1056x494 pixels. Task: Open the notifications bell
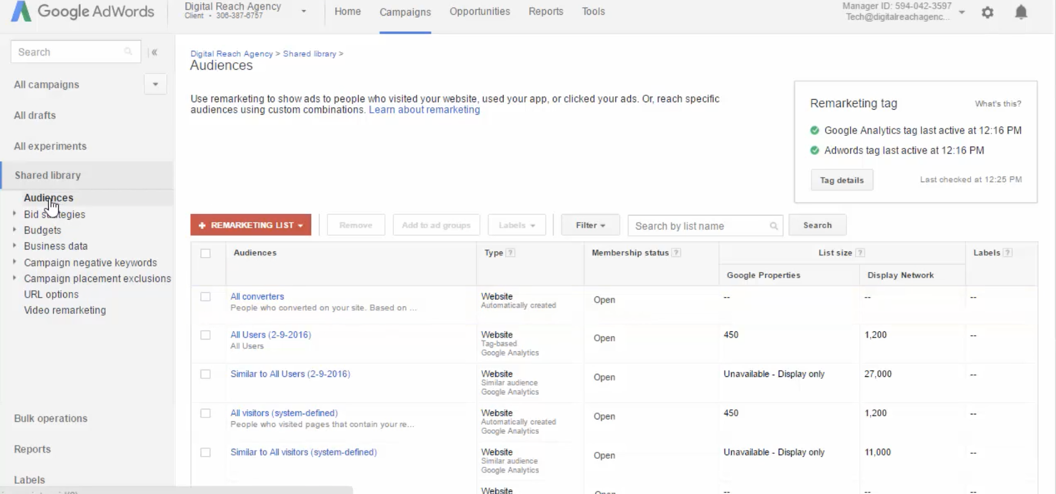(x=1021, y=11)
